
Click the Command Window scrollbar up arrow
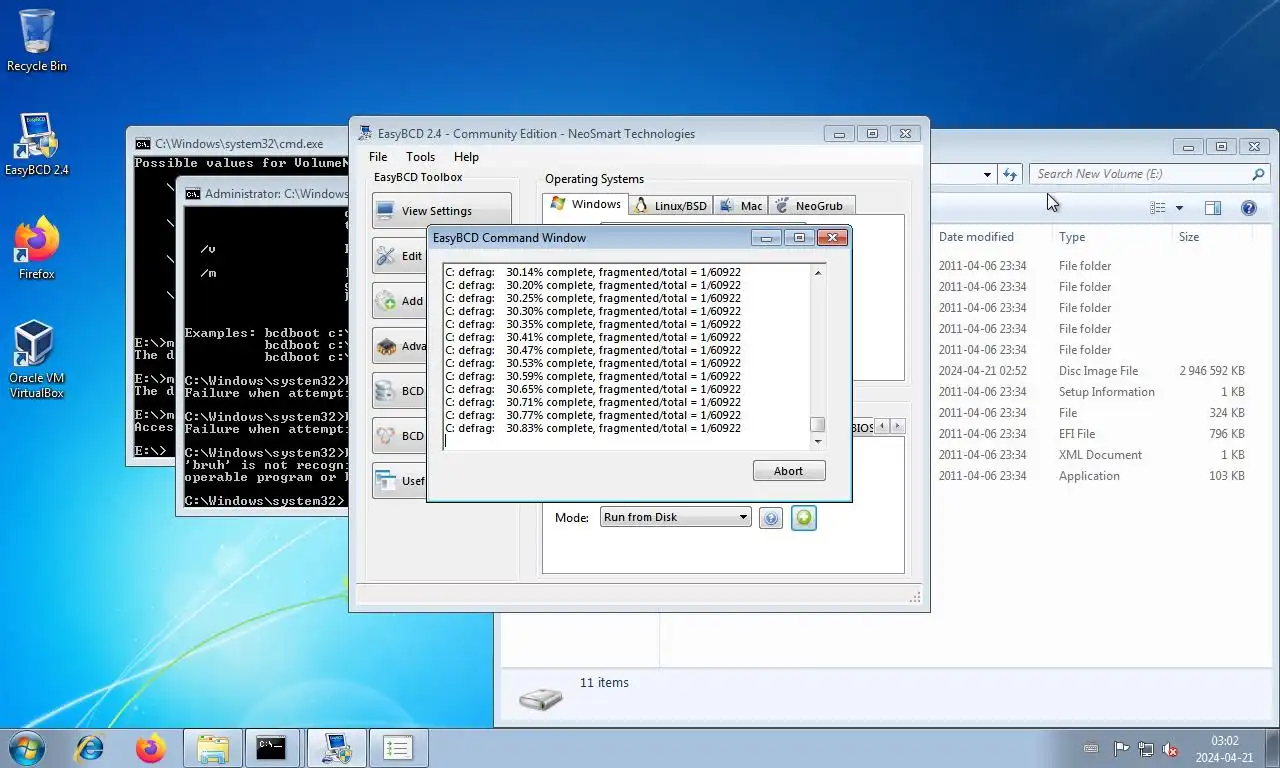click(x=818, y=273)
